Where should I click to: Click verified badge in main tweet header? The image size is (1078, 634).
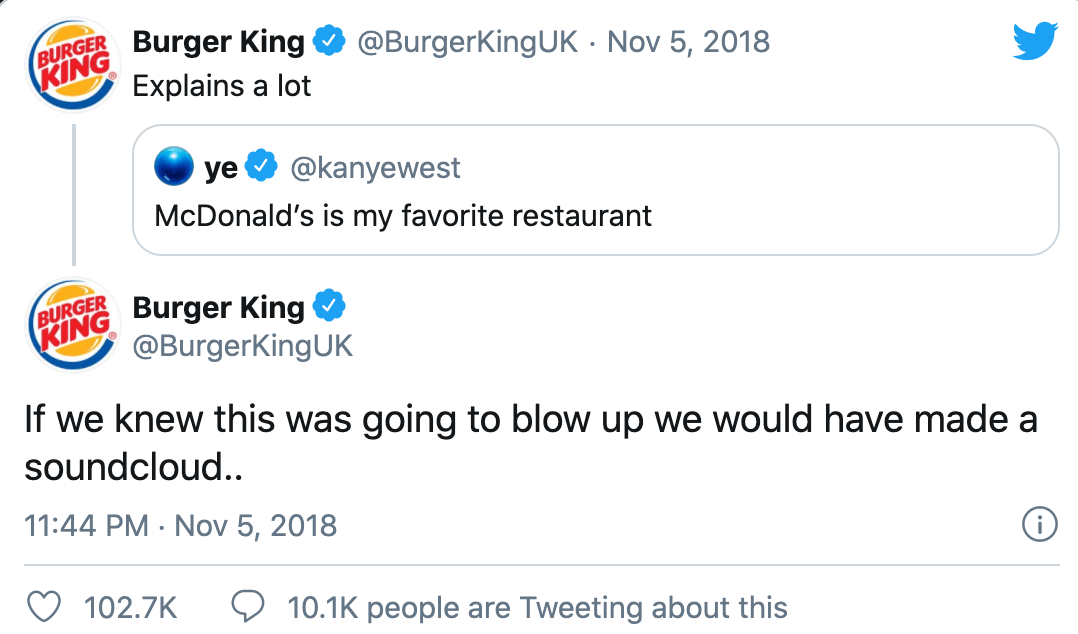coord(328,306)
